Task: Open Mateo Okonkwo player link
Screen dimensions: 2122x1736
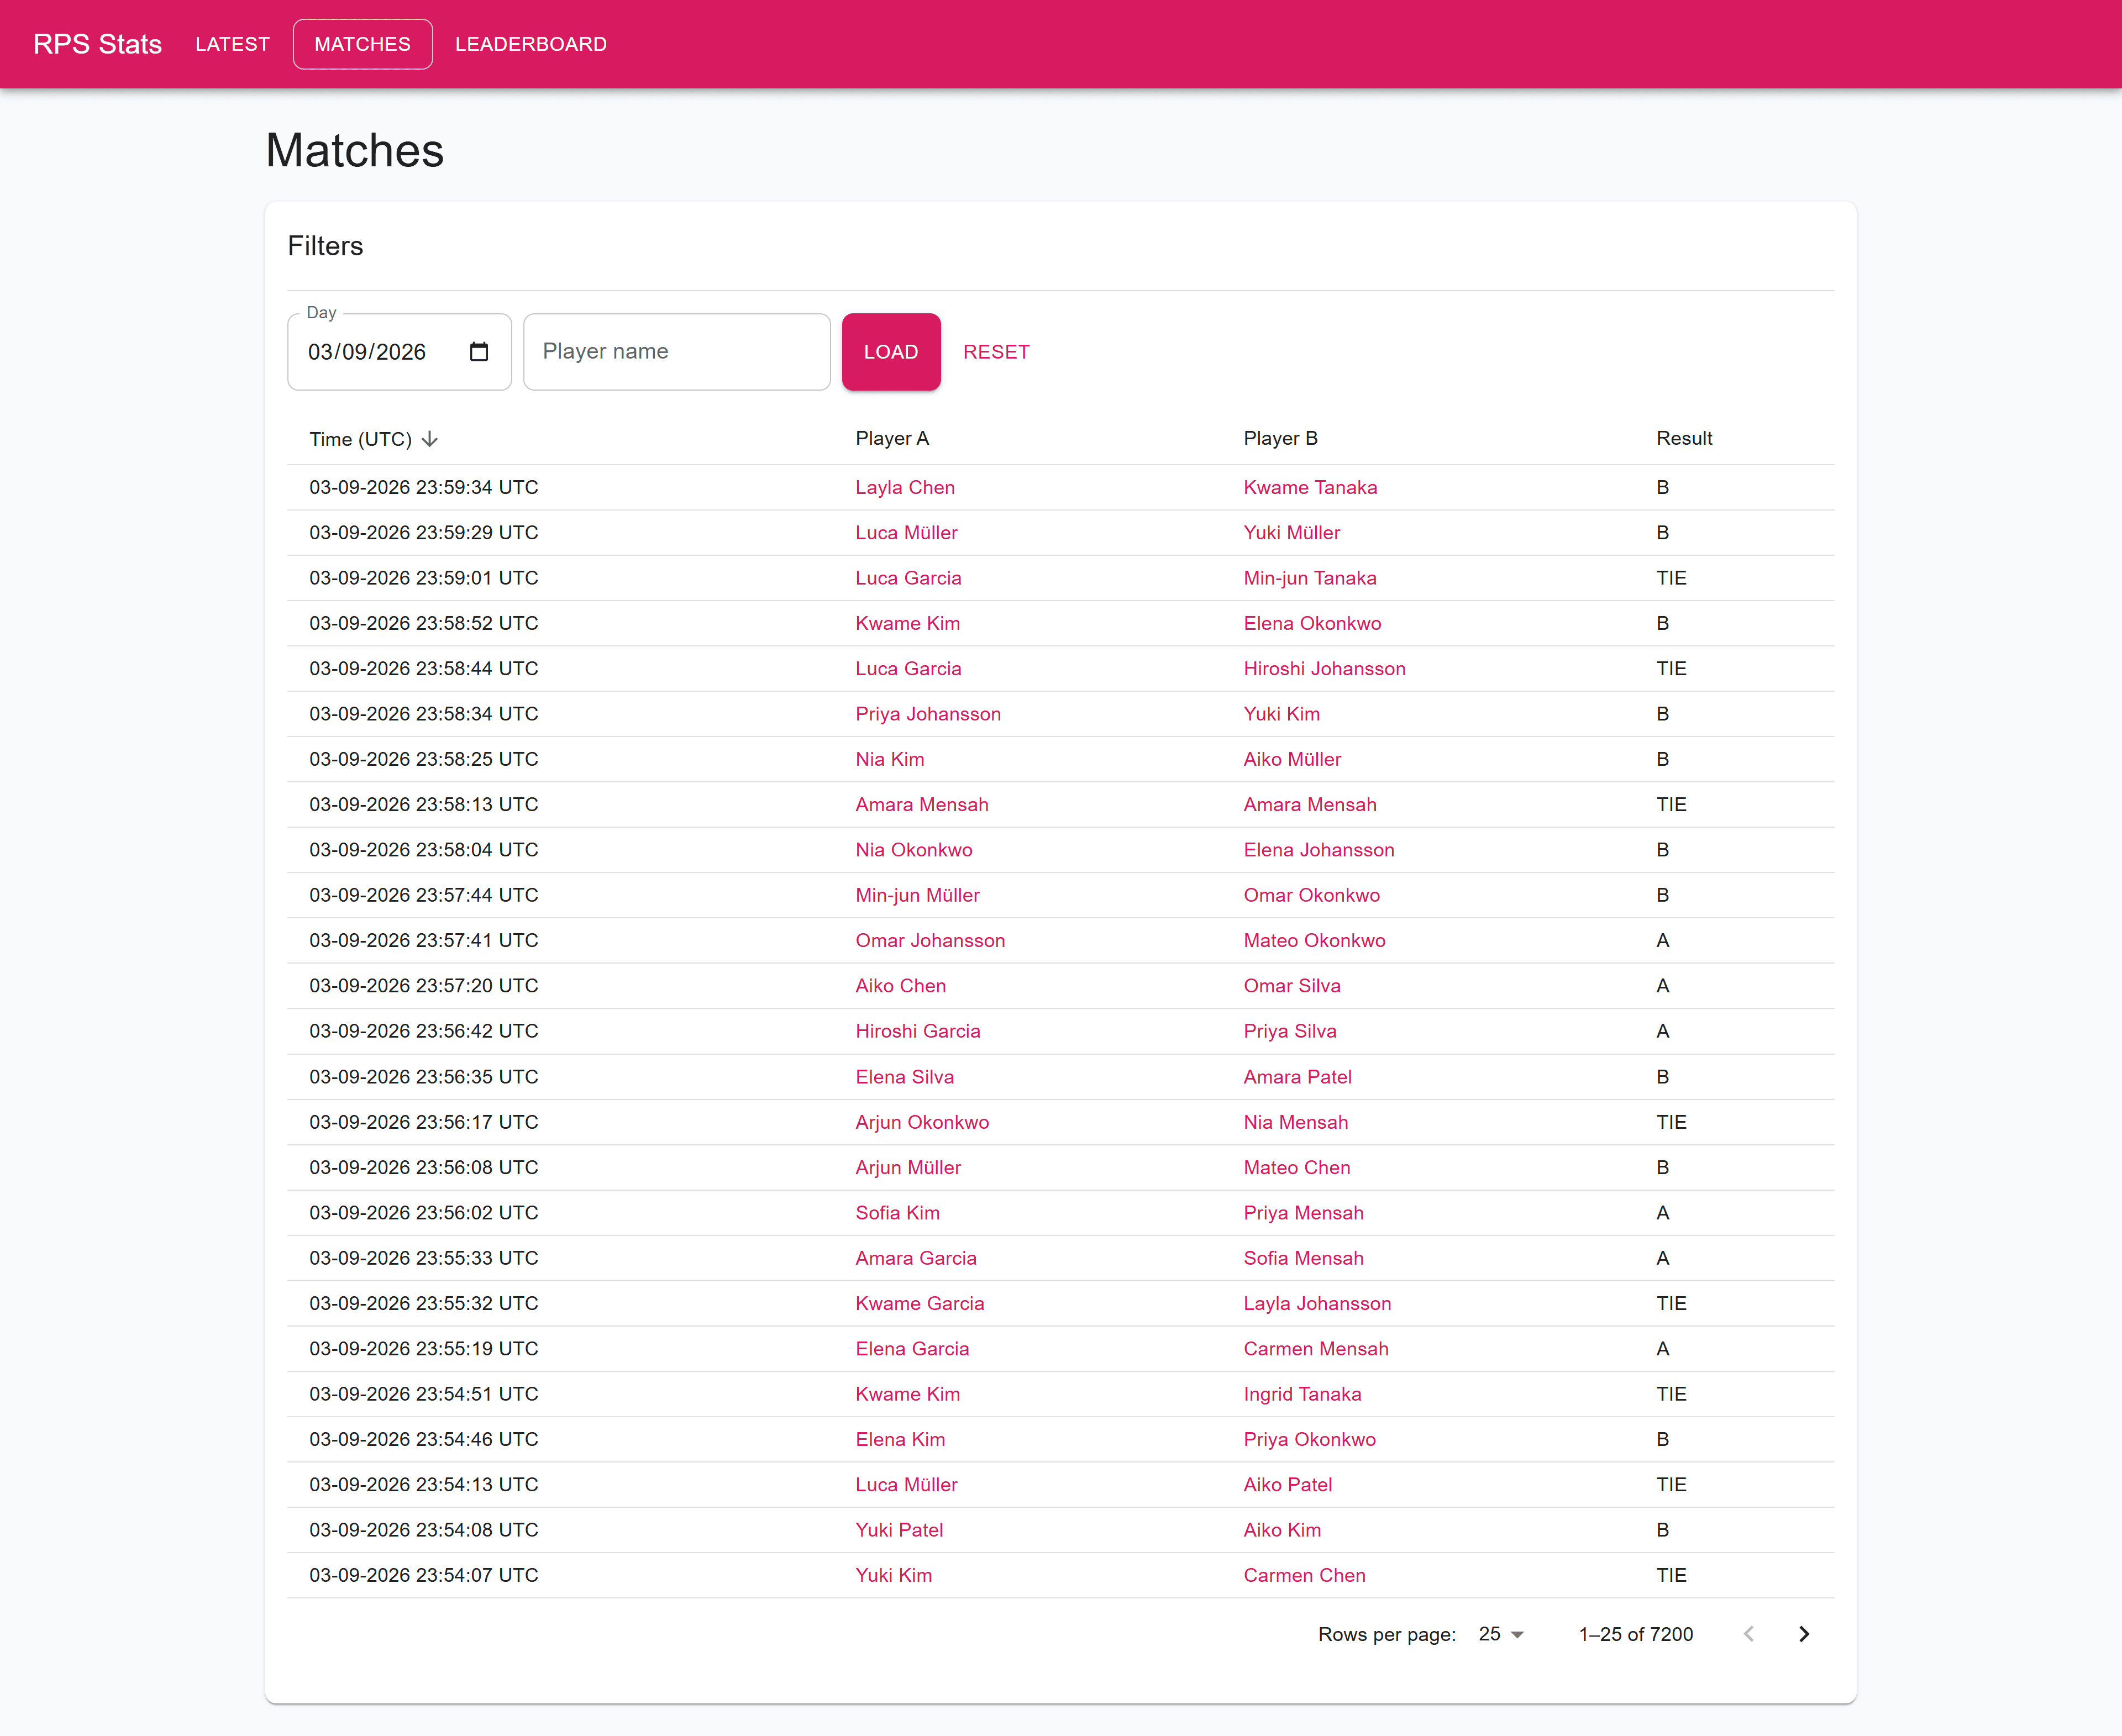Action: tap(1314, 941)
